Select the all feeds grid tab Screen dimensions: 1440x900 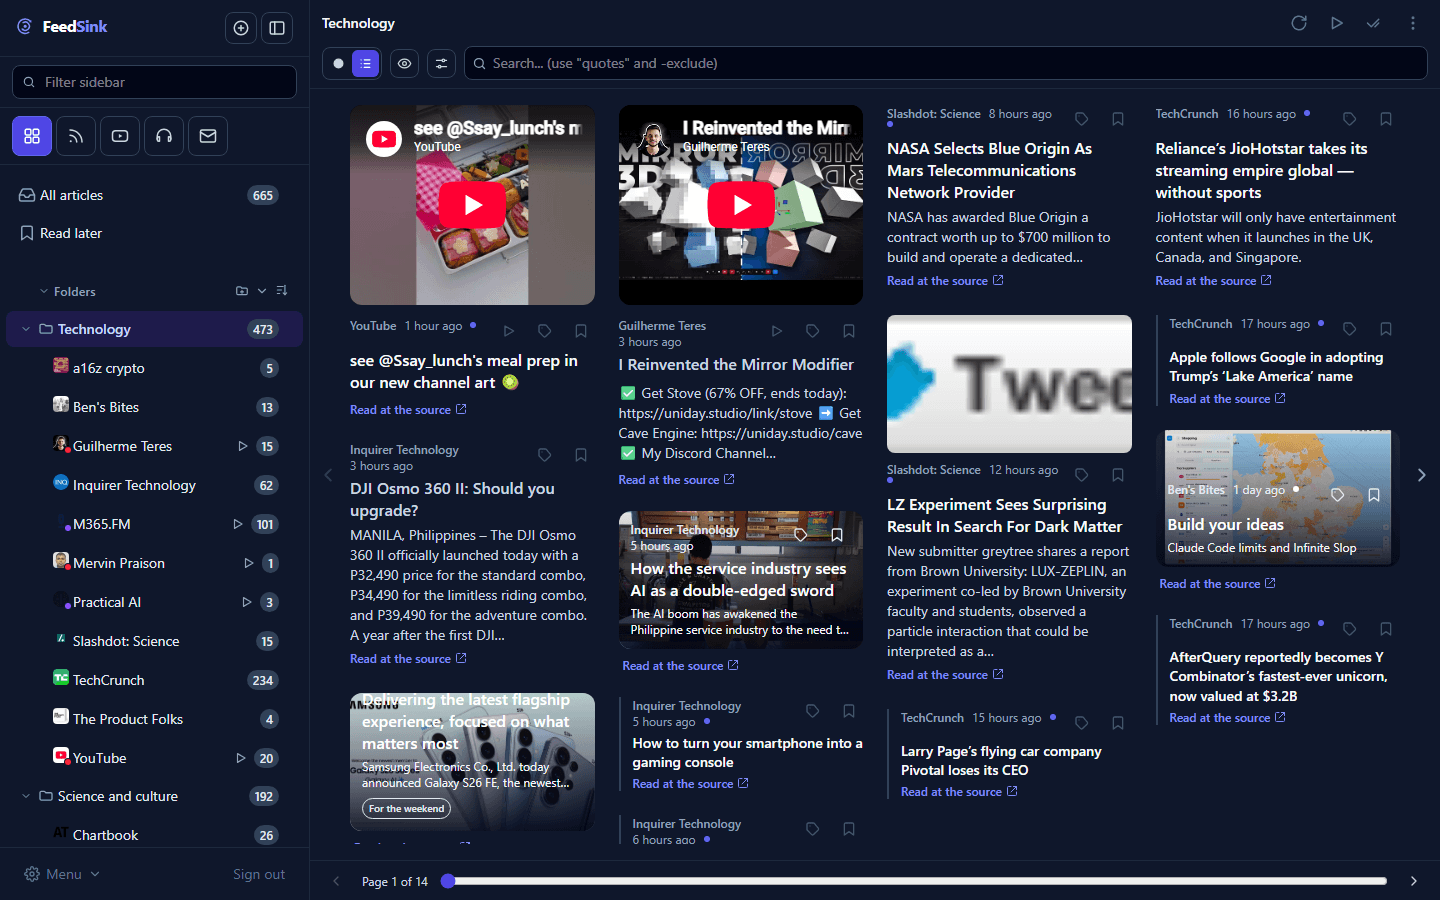32,136
